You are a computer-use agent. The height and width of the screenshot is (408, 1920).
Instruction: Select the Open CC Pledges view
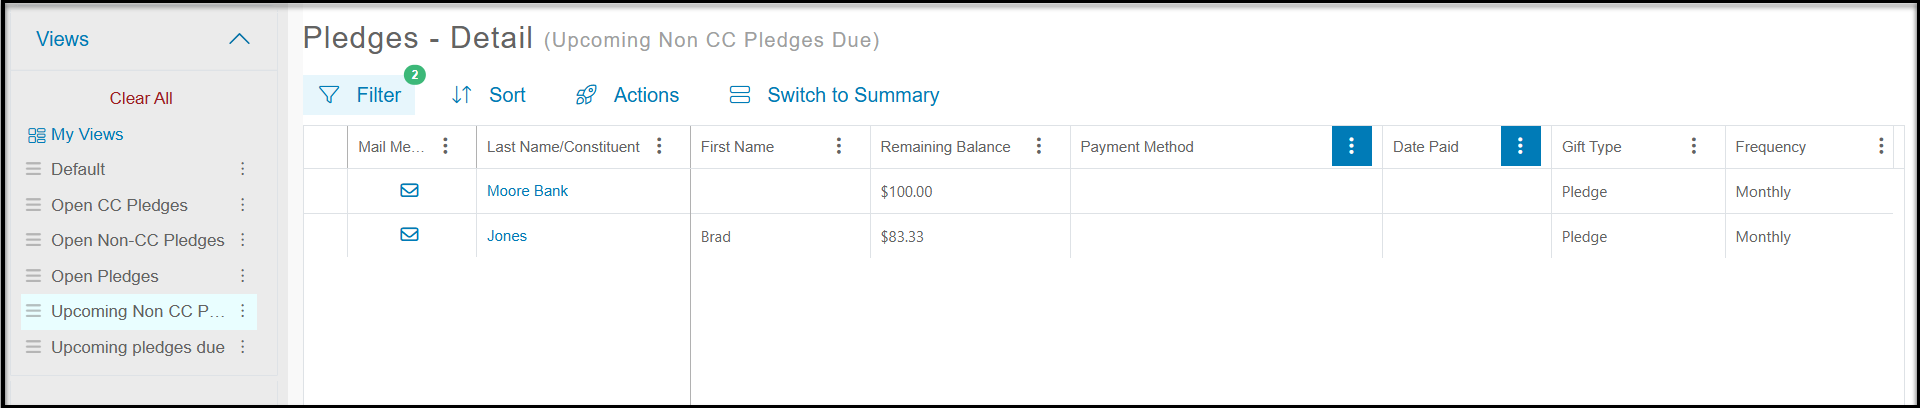tap(119, 205)
